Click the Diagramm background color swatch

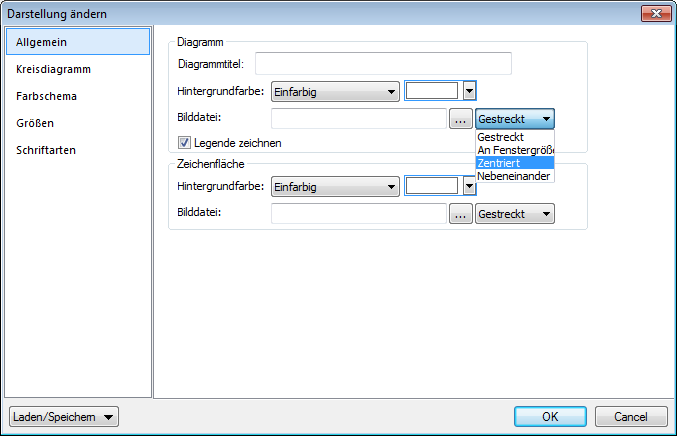(x=432, y=92)
